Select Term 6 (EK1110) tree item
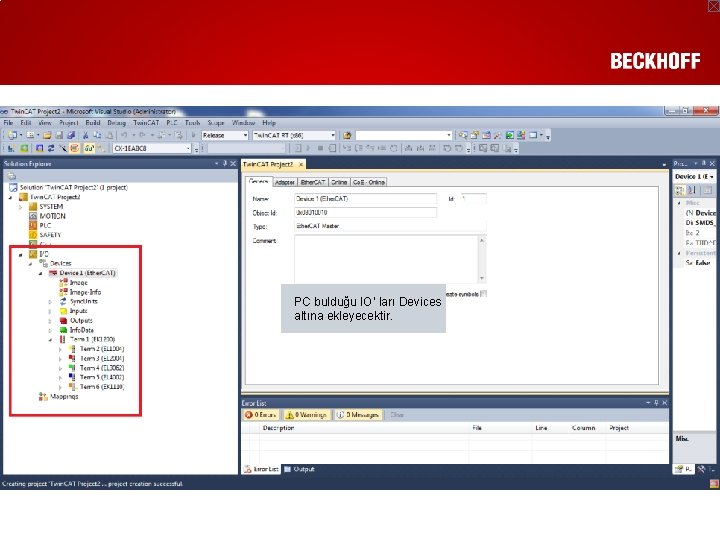The image size is (720, 540). point(102,387)
